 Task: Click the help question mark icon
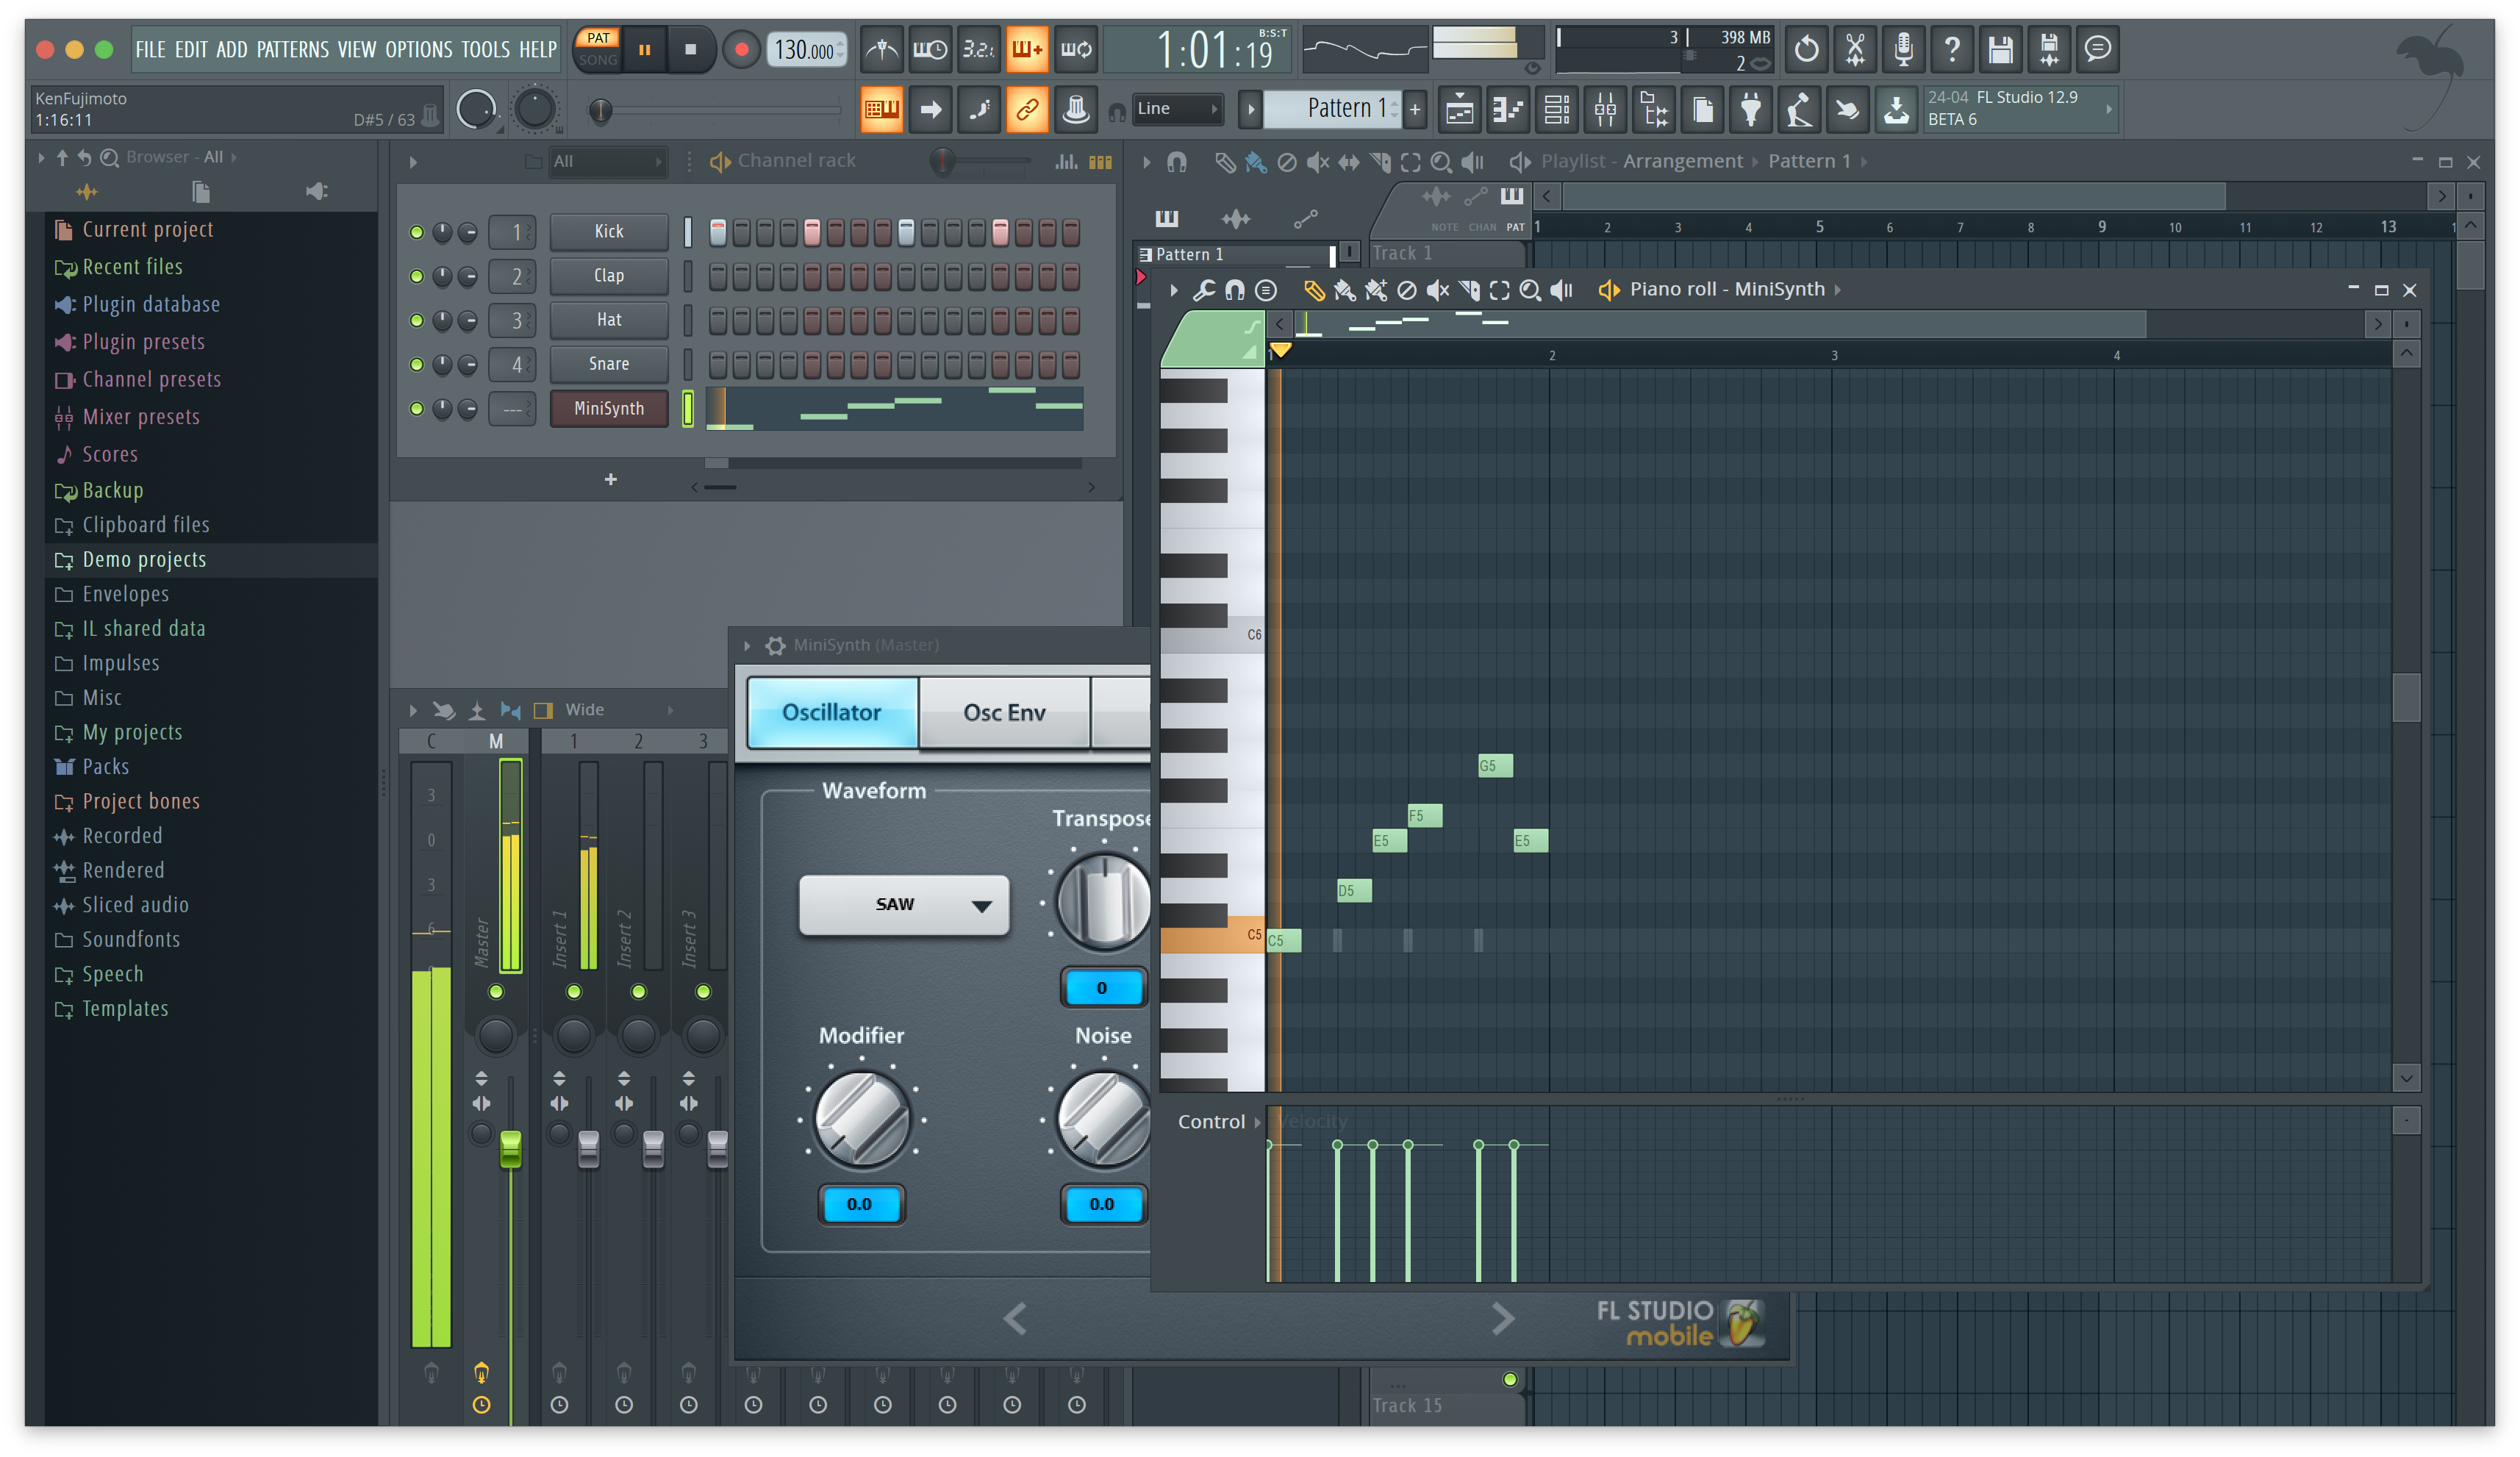point(1951,49)
